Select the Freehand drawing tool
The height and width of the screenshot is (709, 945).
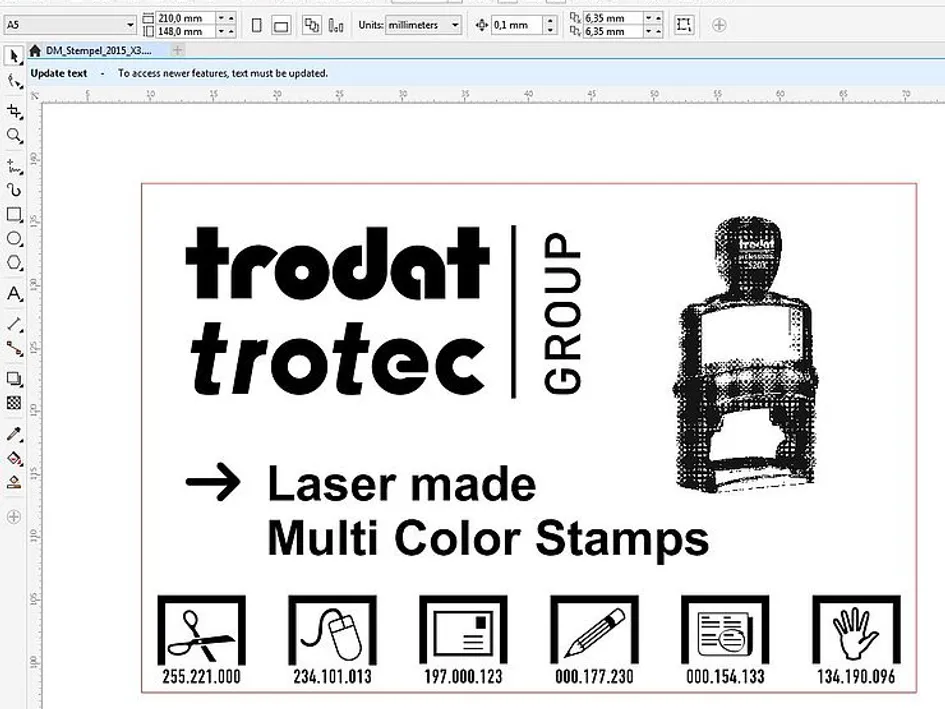(x=13, y=166)
